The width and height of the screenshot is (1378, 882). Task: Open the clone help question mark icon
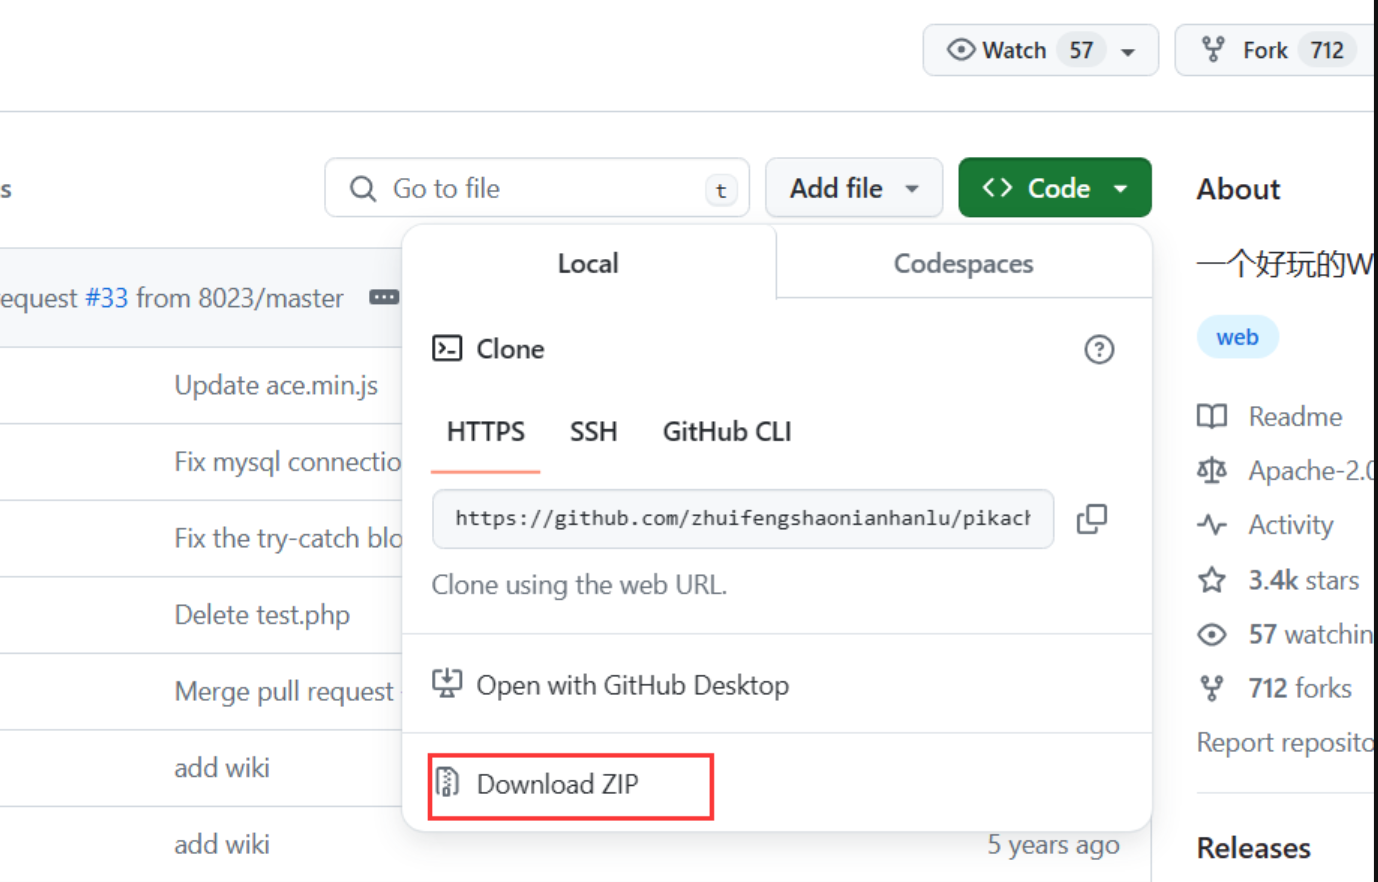tap(1099, 349)
